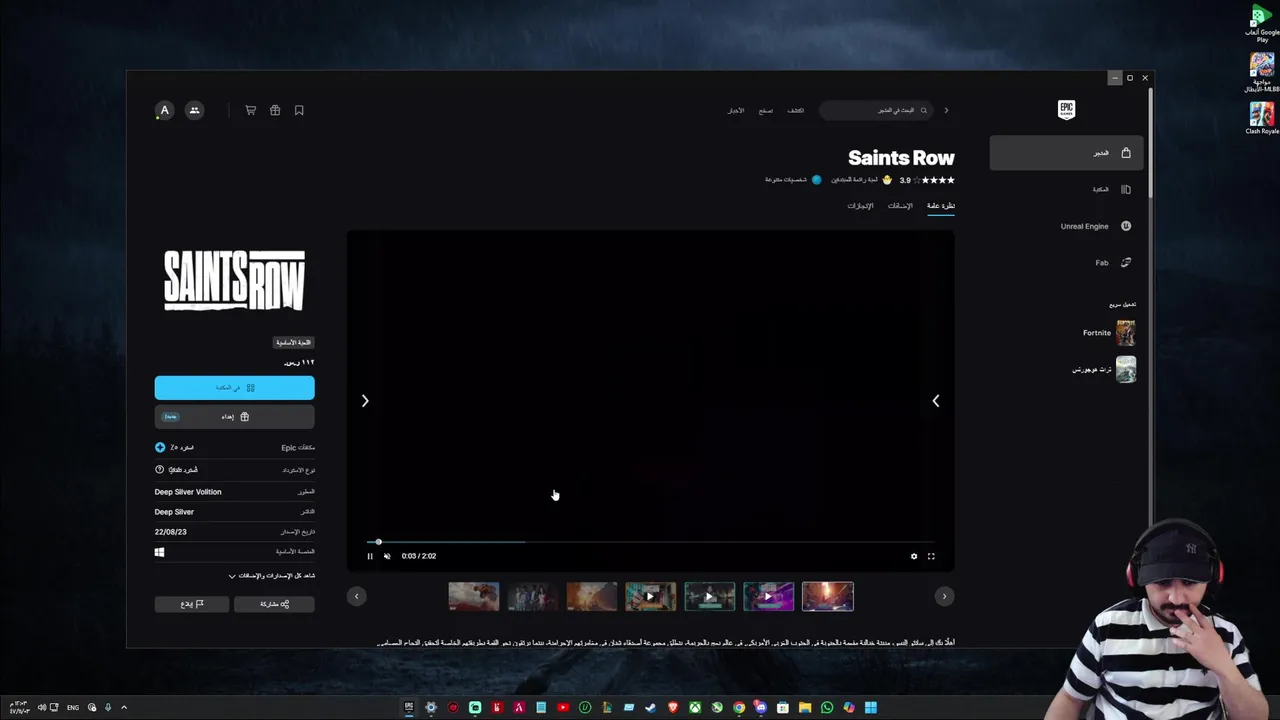Open the Xbox app from taskbar
This screenshot has height=720, width=1280.
tap(695, 708)
